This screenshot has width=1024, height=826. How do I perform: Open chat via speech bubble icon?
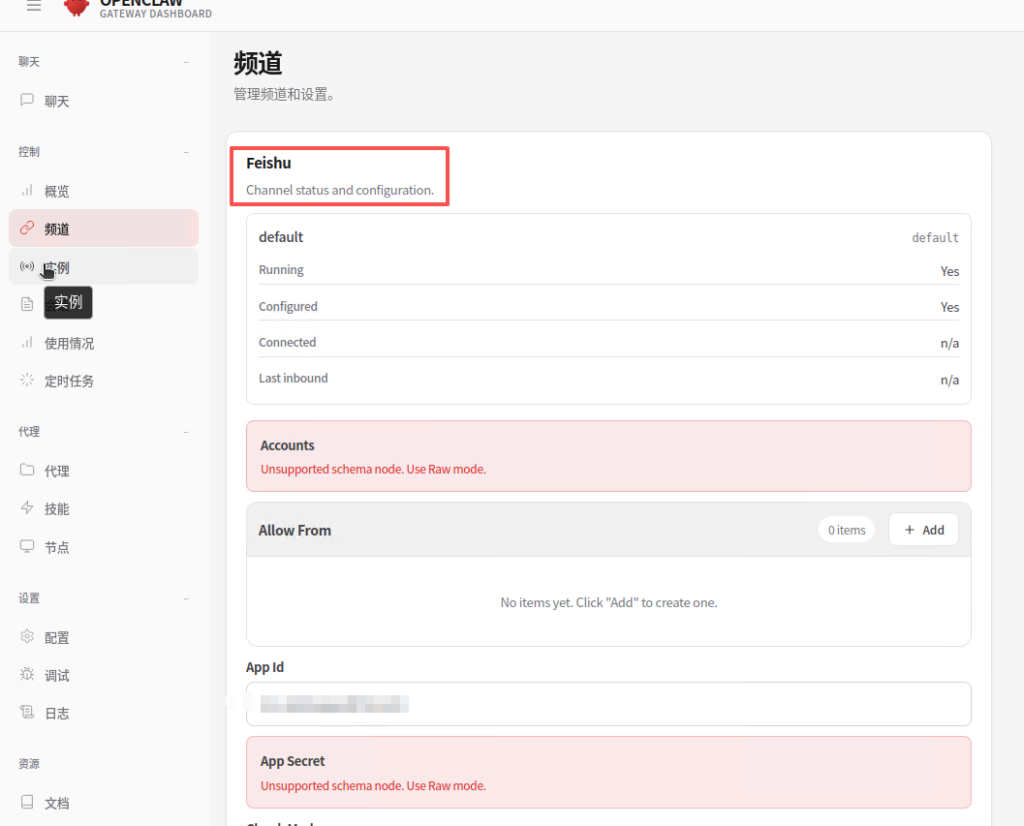point(27,100)
